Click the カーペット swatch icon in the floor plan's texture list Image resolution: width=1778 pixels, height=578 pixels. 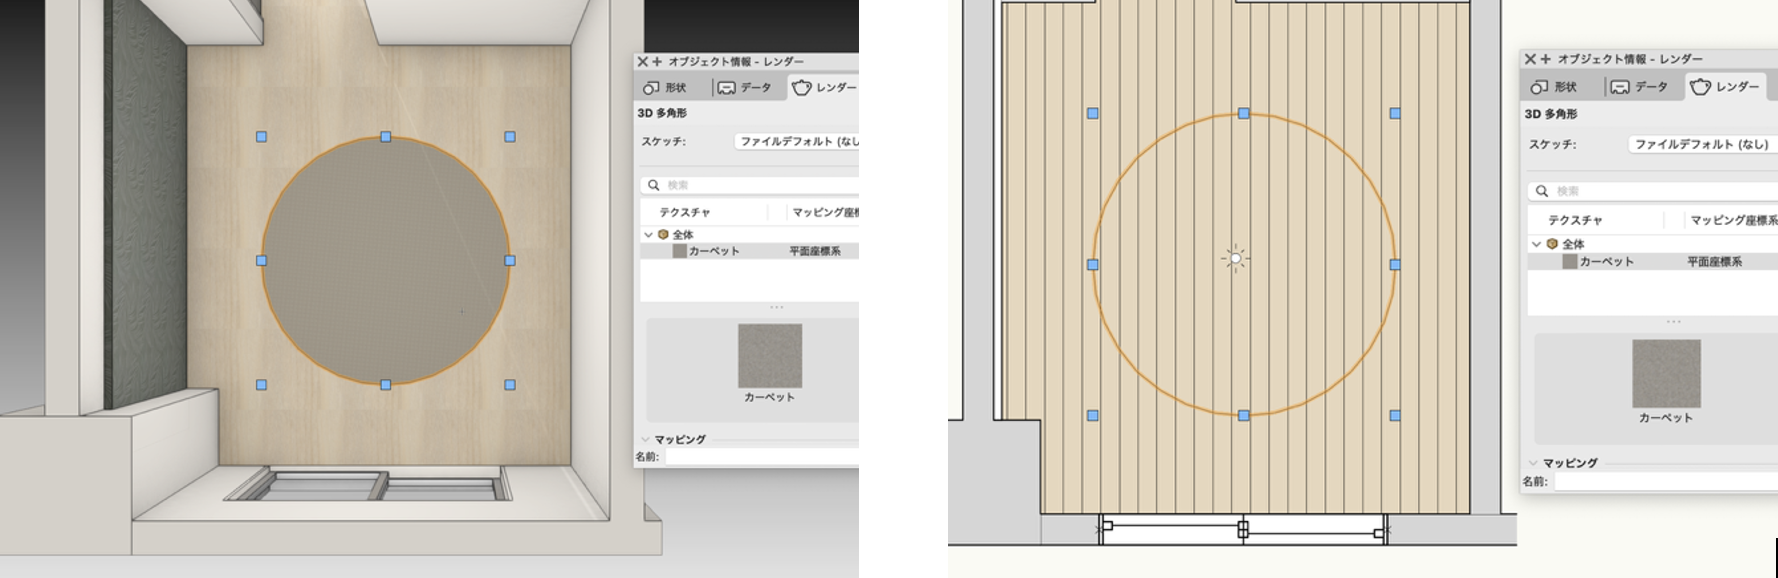(x=1569, y=261)
